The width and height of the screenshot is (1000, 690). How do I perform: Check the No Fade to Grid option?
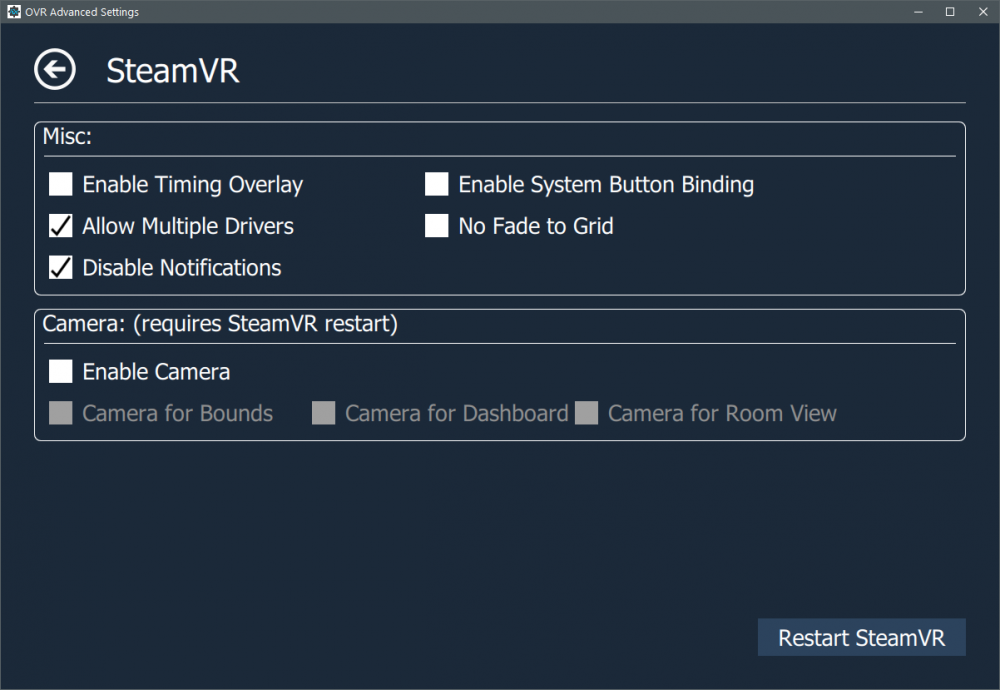point(437,226)
